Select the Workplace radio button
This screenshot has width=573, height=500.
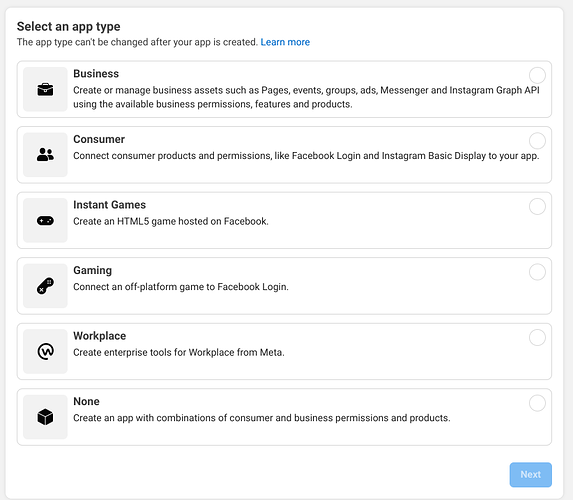tap(537, 337)
